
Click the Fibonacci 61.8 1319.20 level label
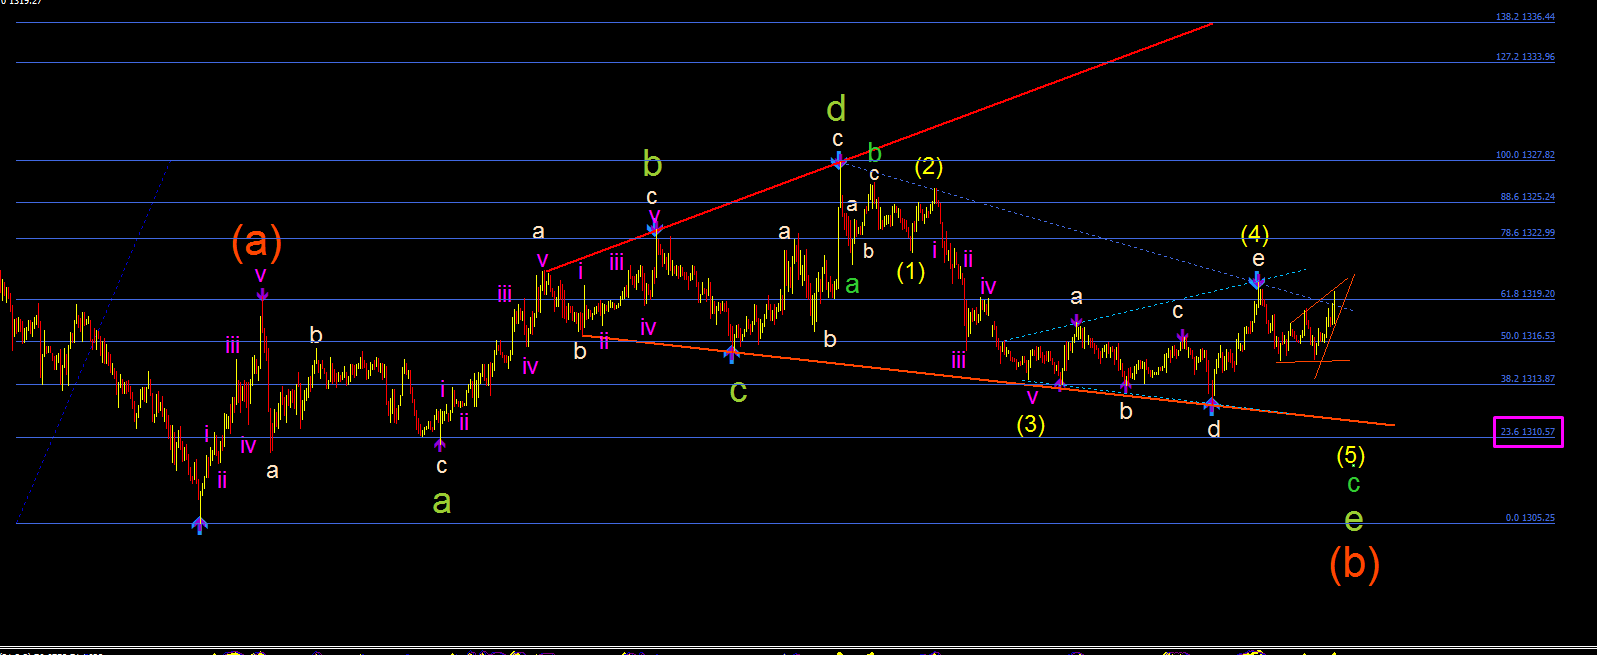coord(1527,294)
